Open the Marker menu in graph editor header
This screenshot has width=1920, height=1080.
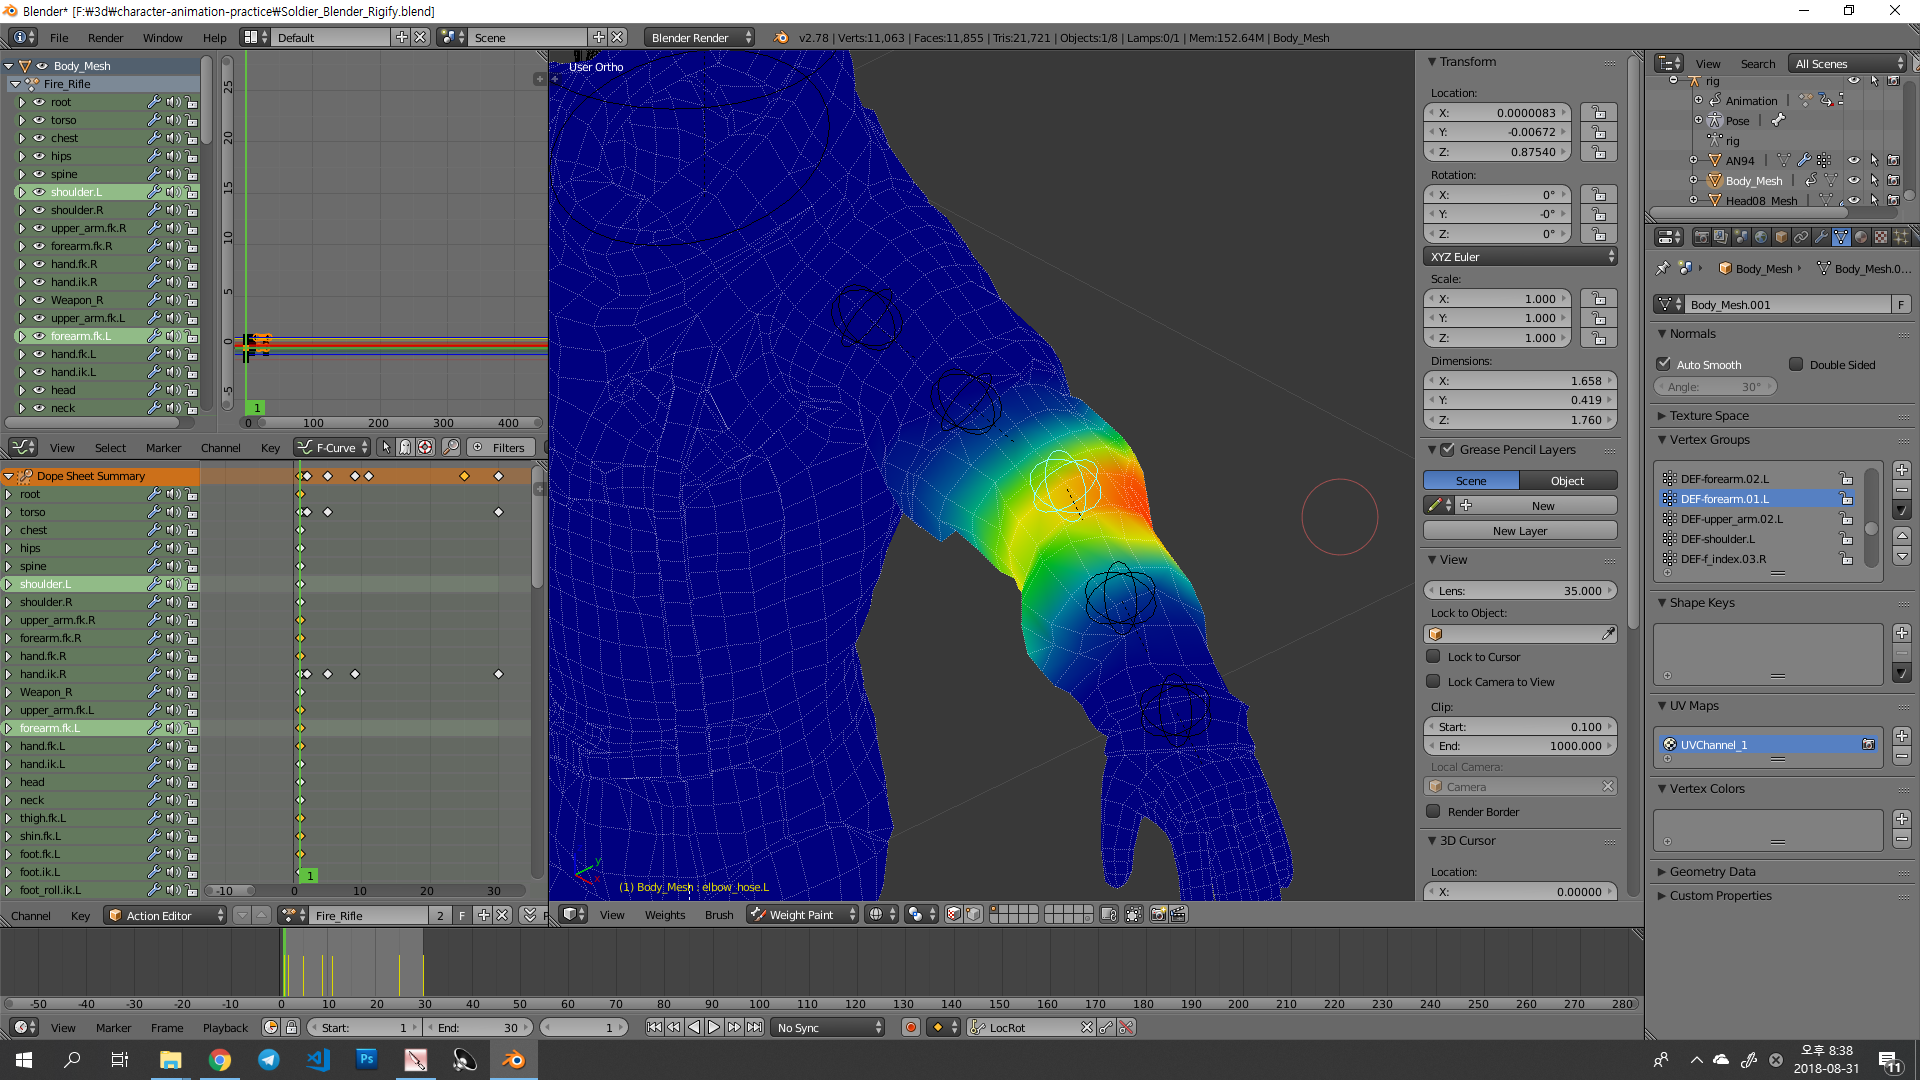[x=164, y=447]
